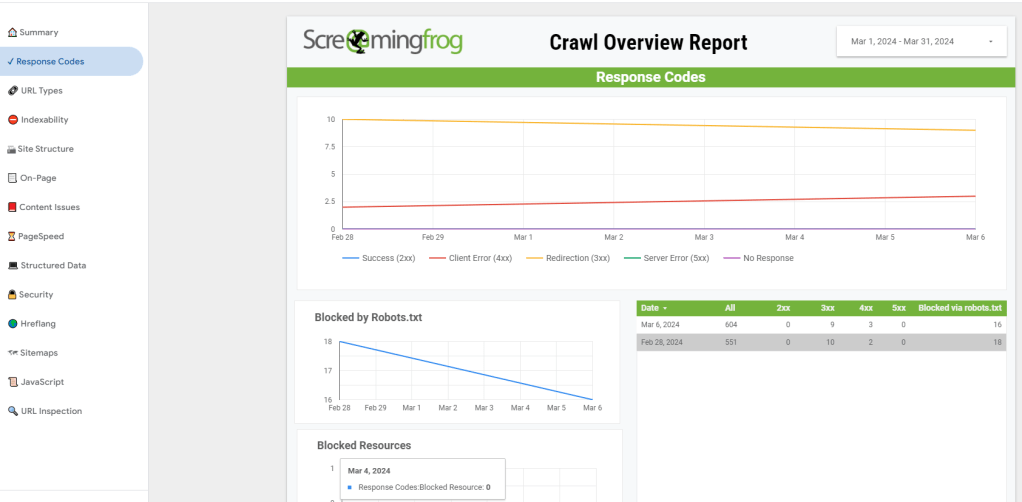Image resolution: width=1022 pixels, height=502 pixels.
Task: Click the Hreflang globe icon
Action: 12,324
